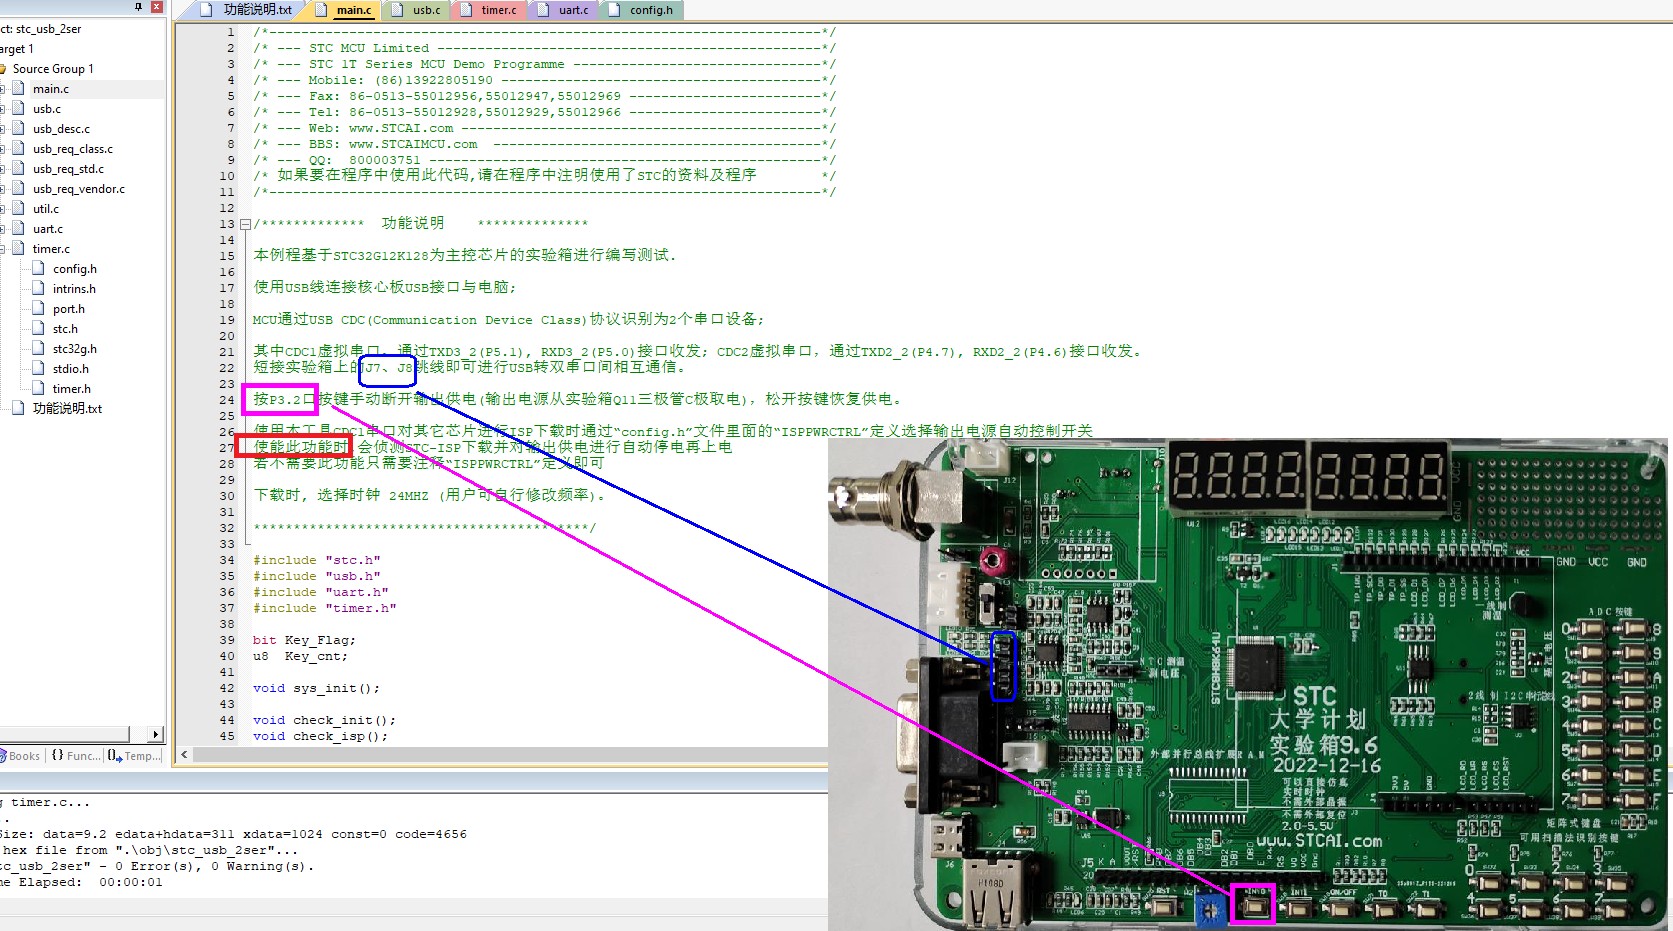Collapse the timer.c tree node
Viewport: 1673px width, 931px height.
pyautogui.click(x=3, y=249)
